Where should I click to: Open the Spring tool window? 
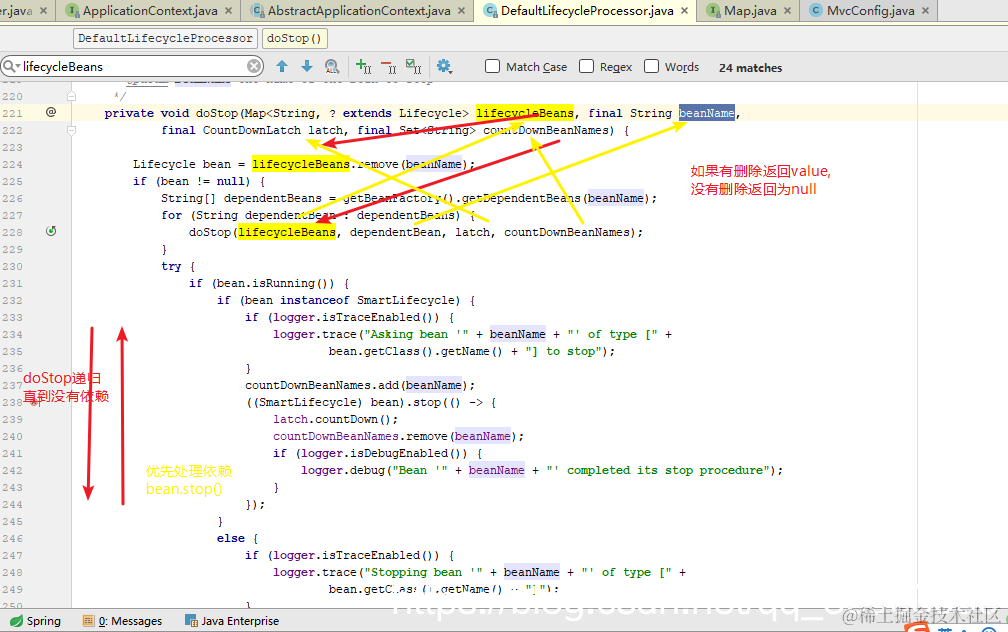pos(35,621)
